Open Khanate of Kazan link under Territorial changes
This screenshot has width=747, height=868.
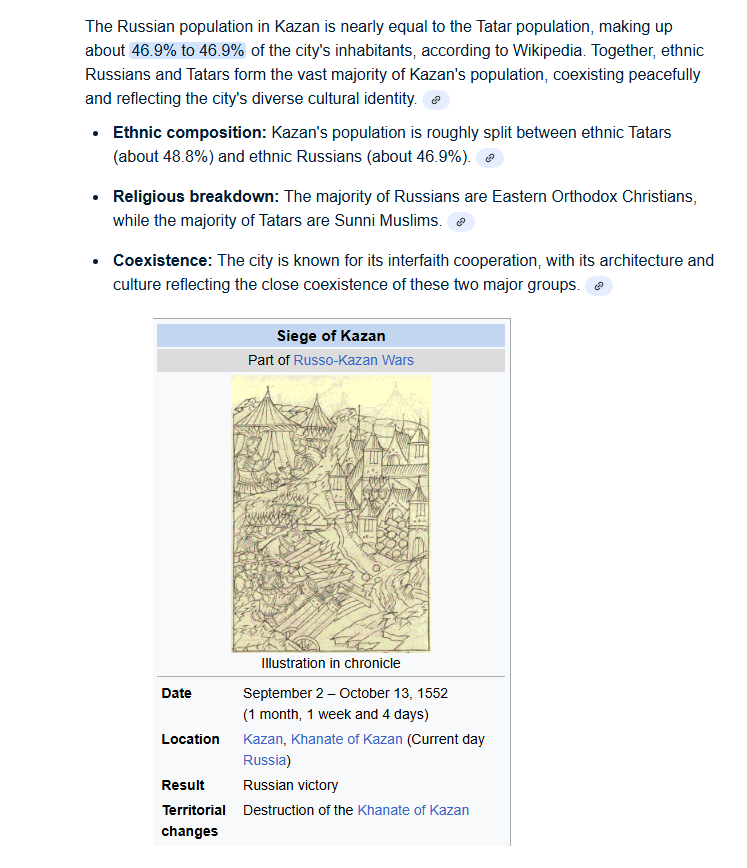pos(413,810)
